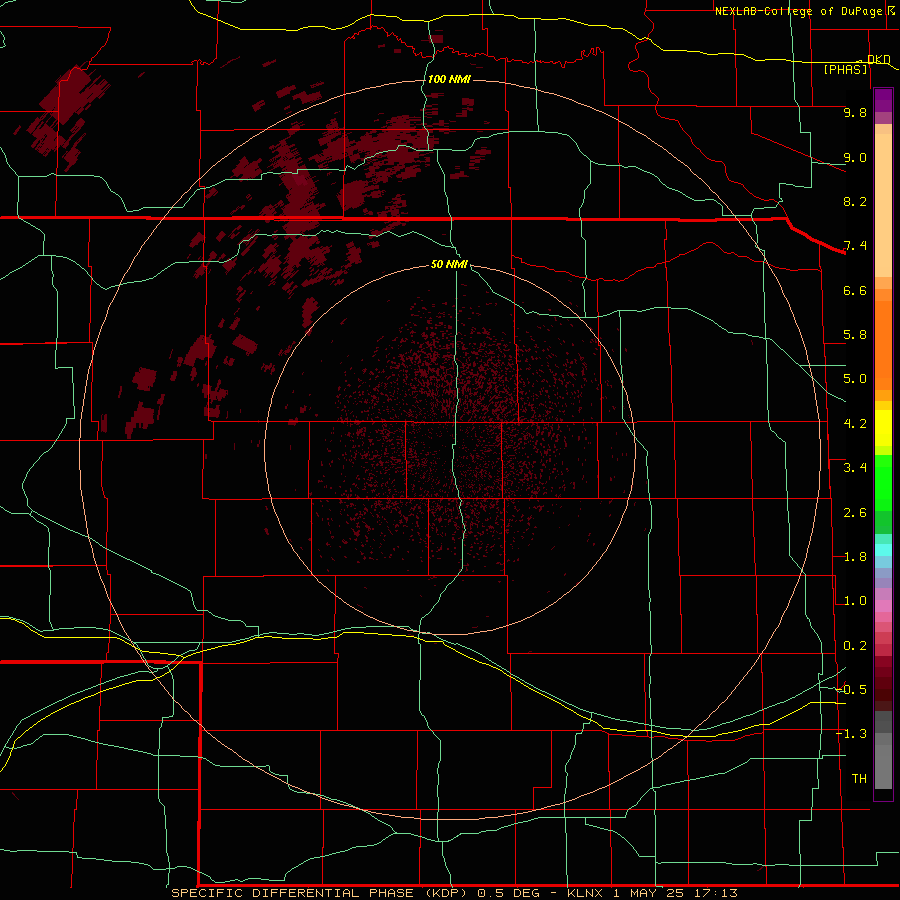This screenshot has width=900, height=900.
Task: Click the -0.5 value on color scale
Action: 851,690
